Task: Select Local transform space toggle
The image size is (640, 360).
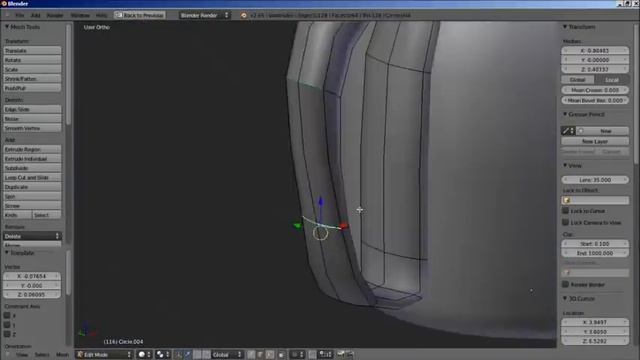Action: (x=611, y=80)
